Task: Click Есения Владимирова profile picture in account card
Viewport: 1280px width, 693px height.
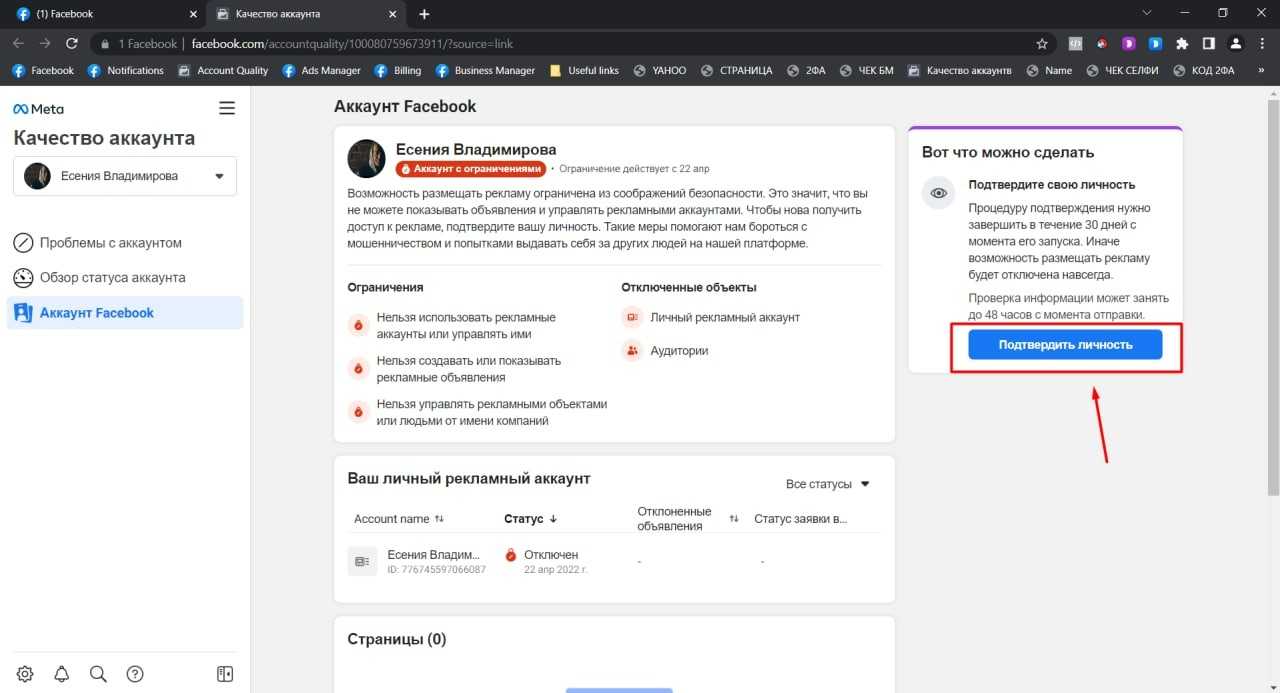Action: pyautogui.click(x=366, y=158)
